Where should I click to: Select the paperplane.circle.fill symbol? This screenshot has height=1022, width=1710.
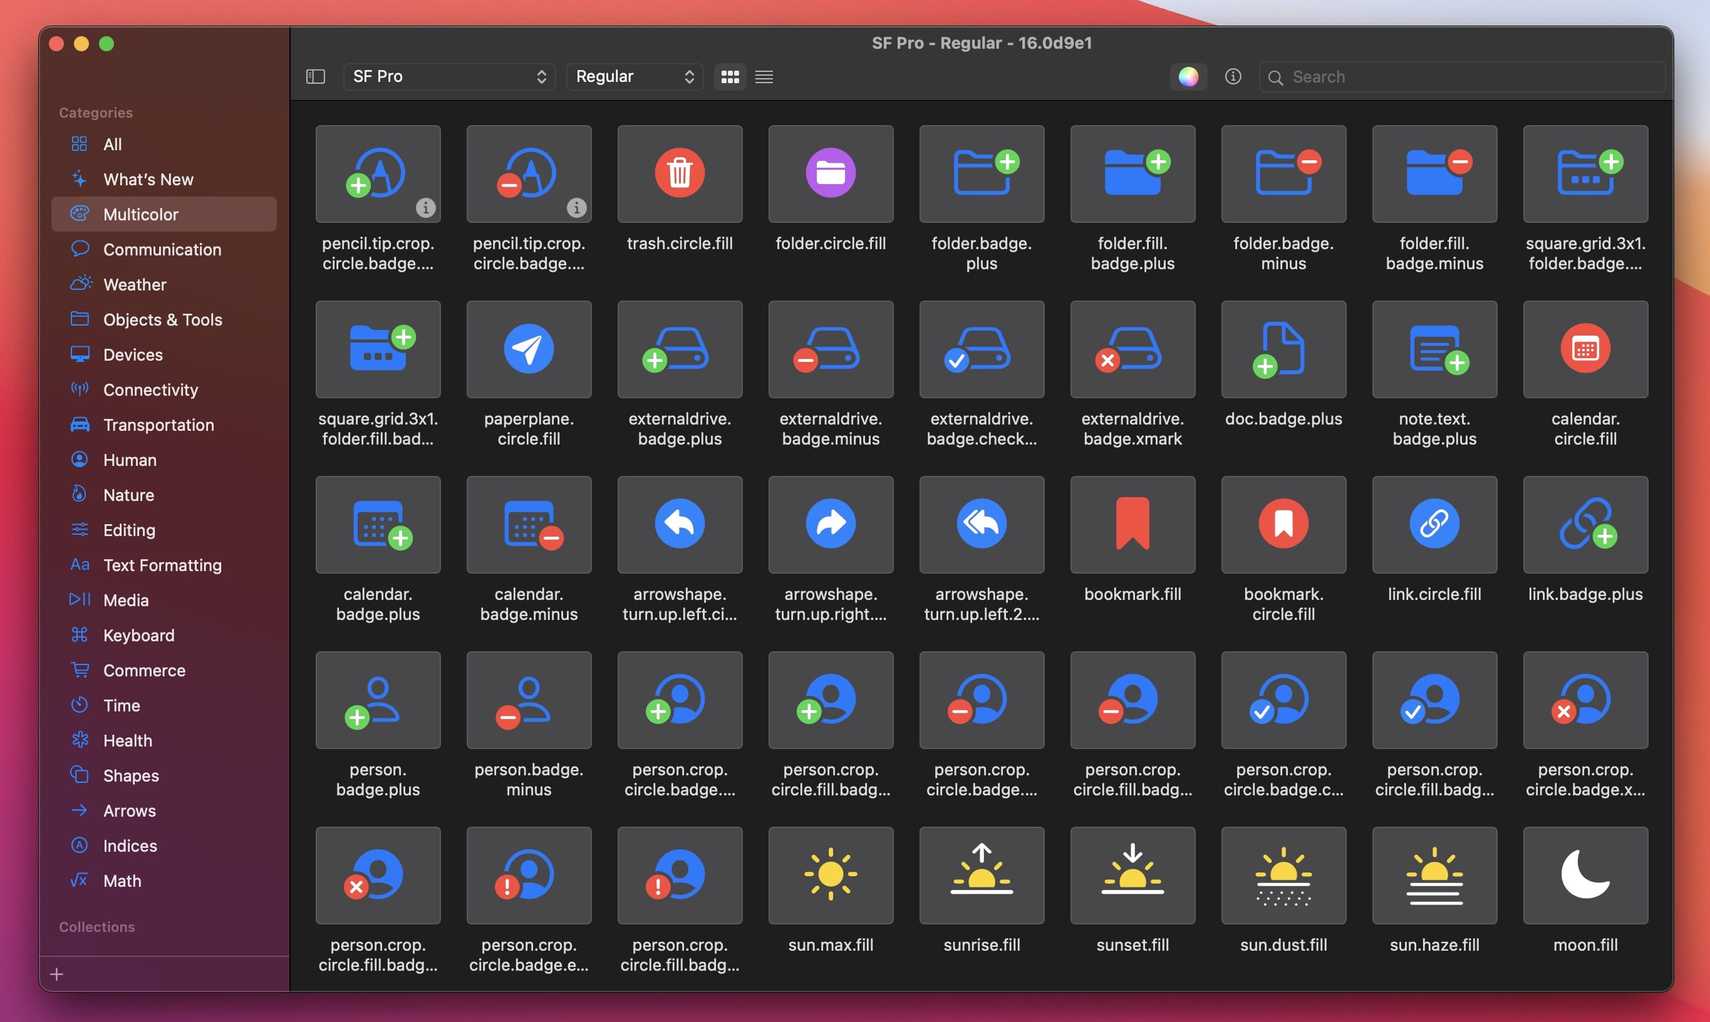coord(529,349)
